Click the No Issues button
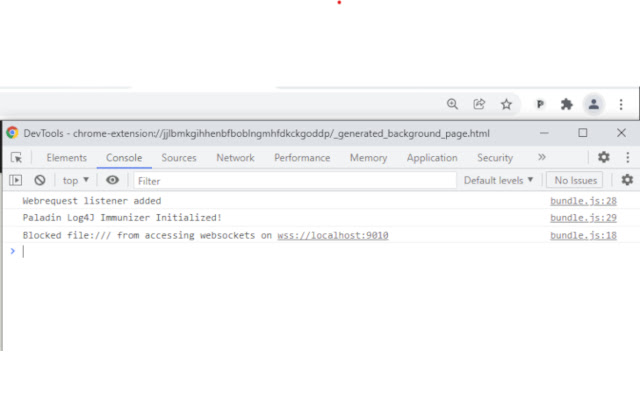This screenshot has width=640, height=400. 575,180
